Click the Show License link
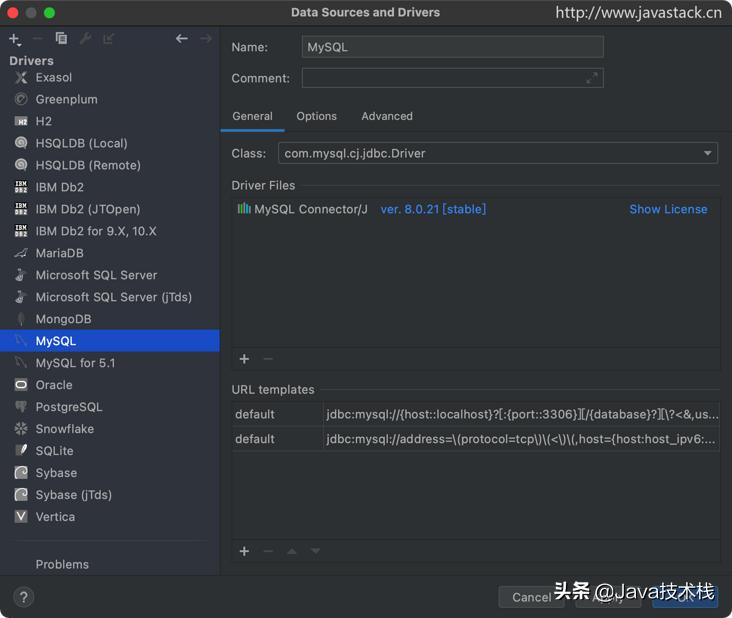This screenshot has width=732, height=618. [668, 209]
